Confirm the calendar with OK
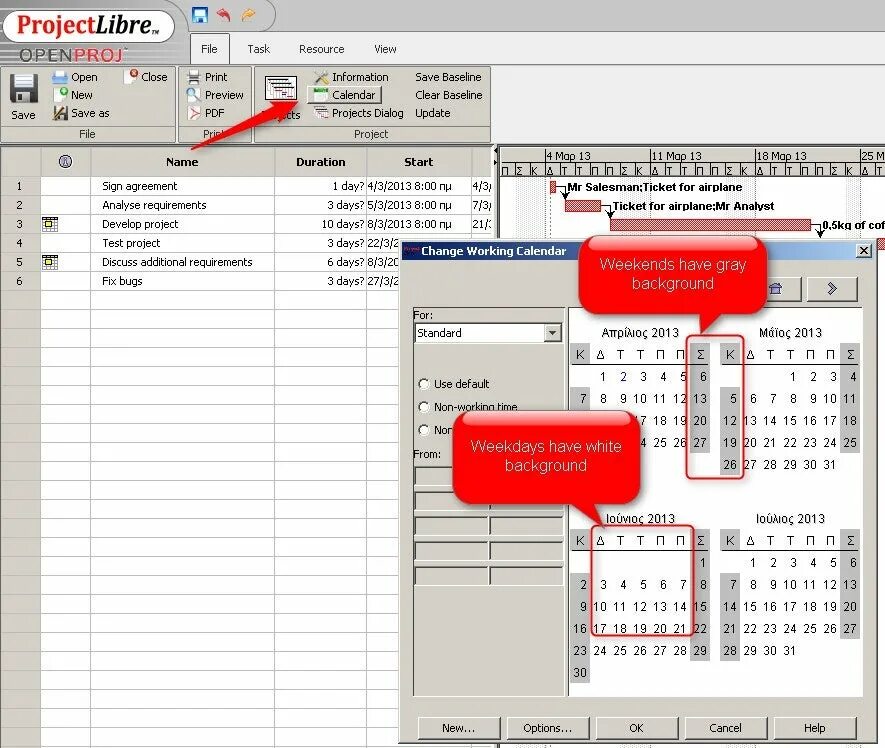 (636, 728)
